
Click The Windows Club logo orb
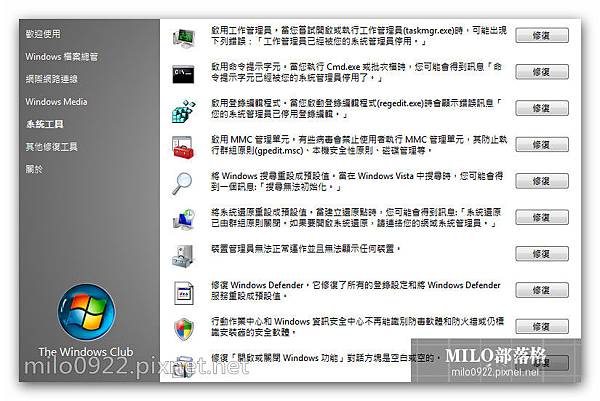86,312
